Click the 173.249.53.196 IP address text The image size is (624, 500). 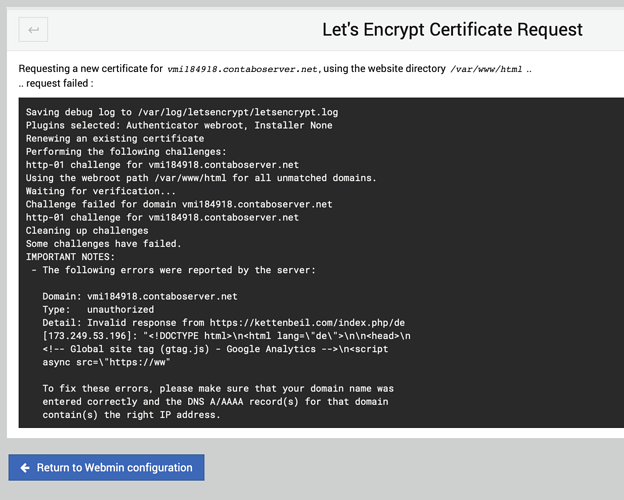(87, 336)
